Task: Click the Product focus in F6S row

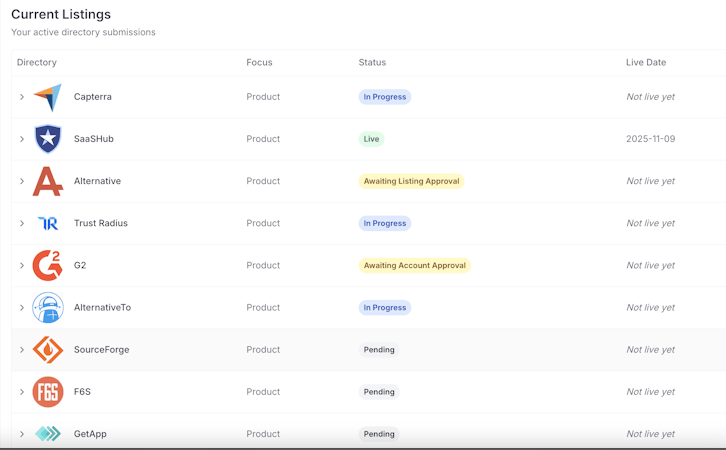Action: click(263, 392)
